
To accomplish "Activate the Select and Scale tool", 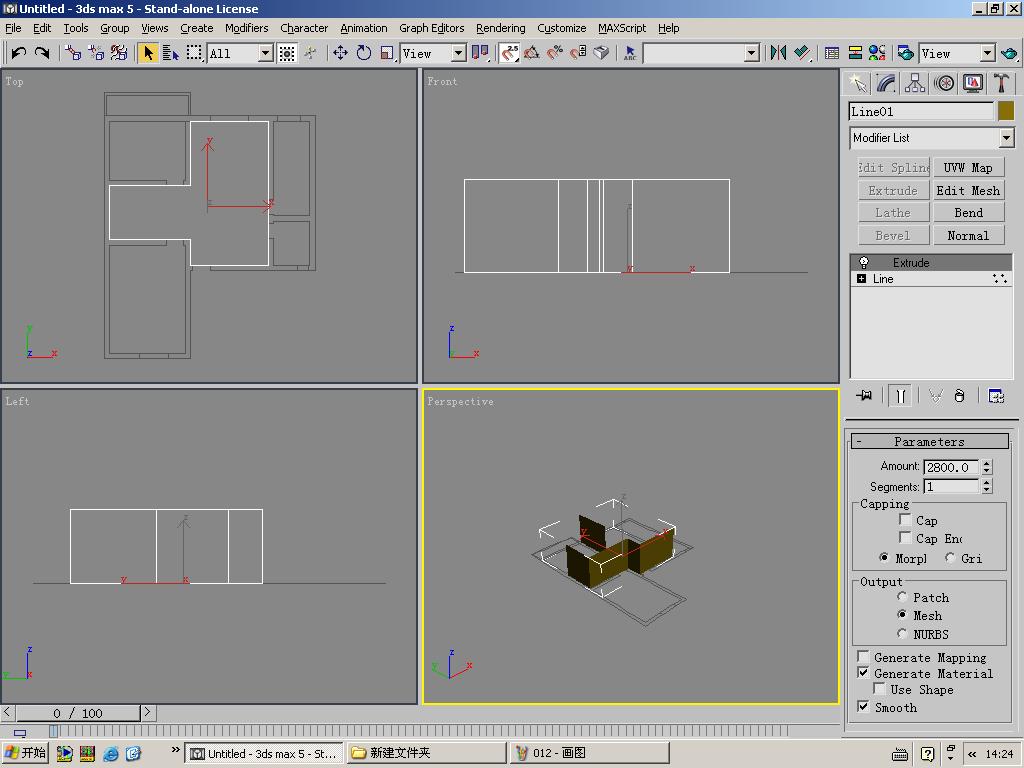I will [x=387, y=53].
